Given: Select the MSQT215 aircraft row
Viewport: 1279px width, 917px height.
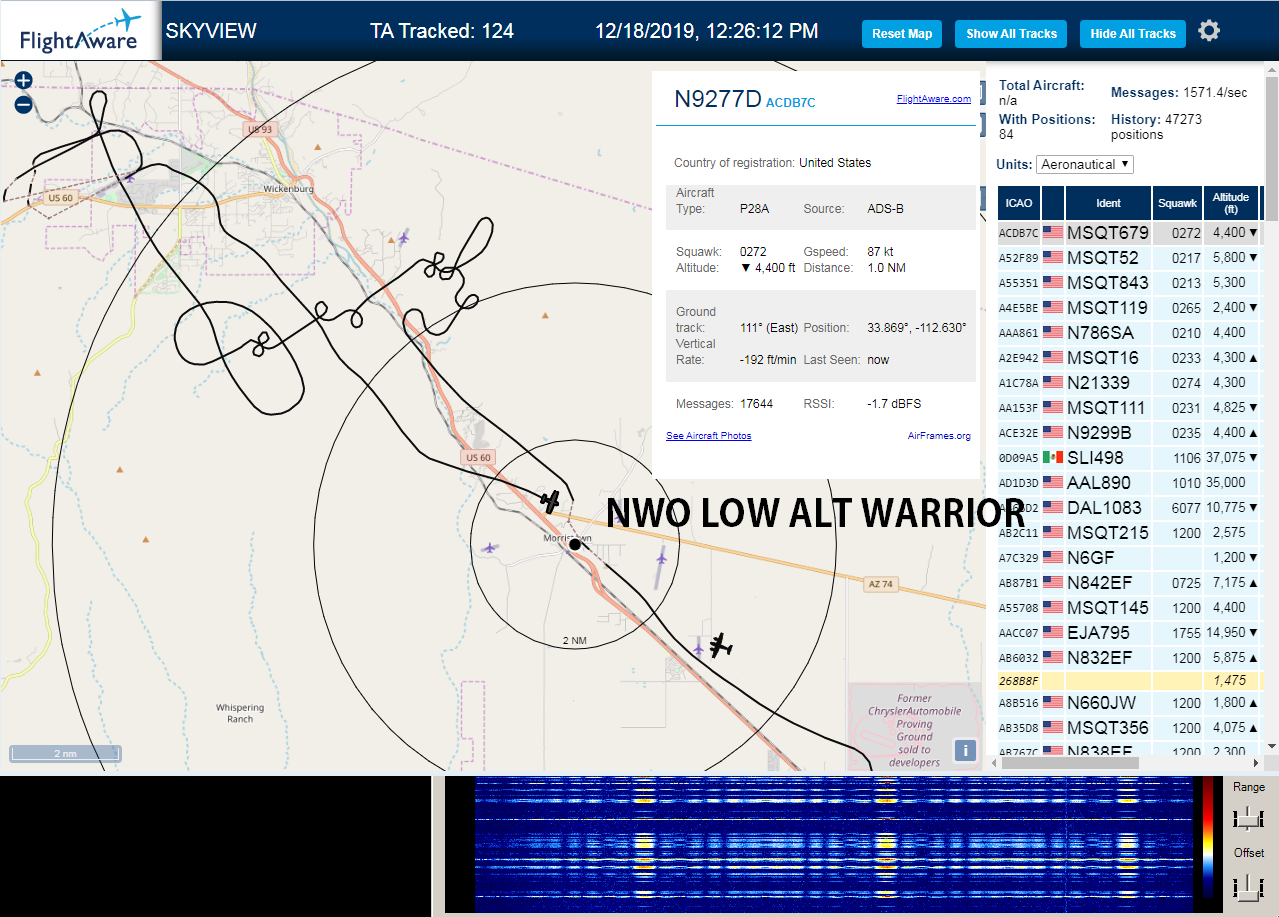Looking at the screenshot, I should [1129, 532].
